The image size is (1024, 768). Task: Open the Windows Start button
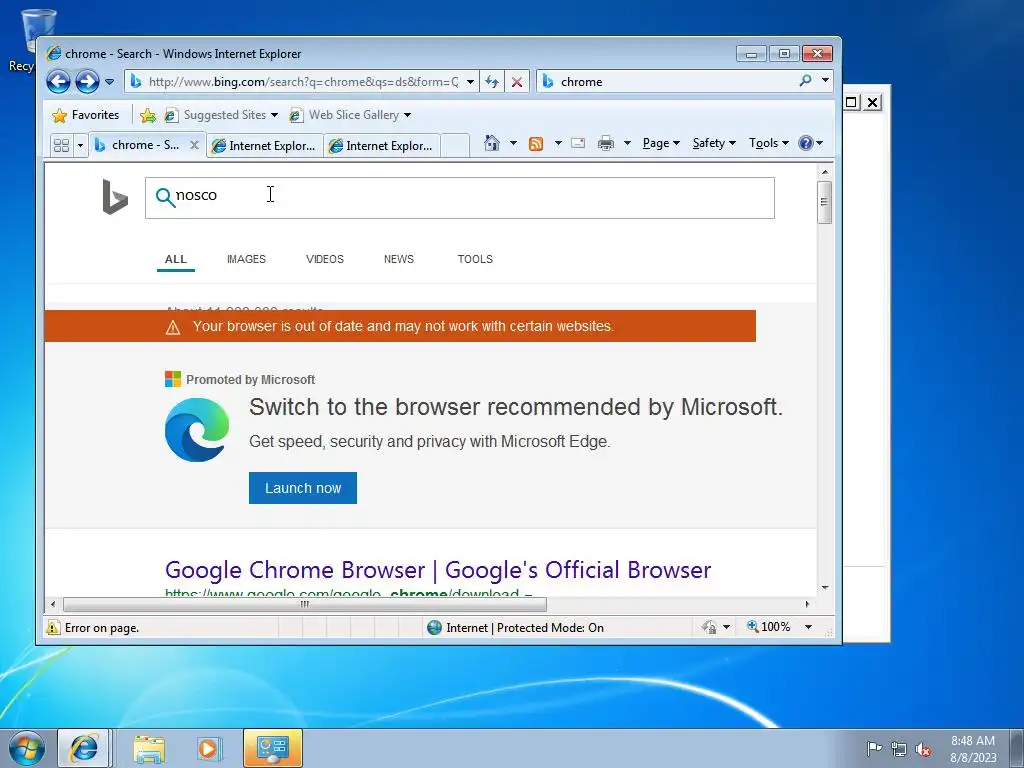pos(26,748)
